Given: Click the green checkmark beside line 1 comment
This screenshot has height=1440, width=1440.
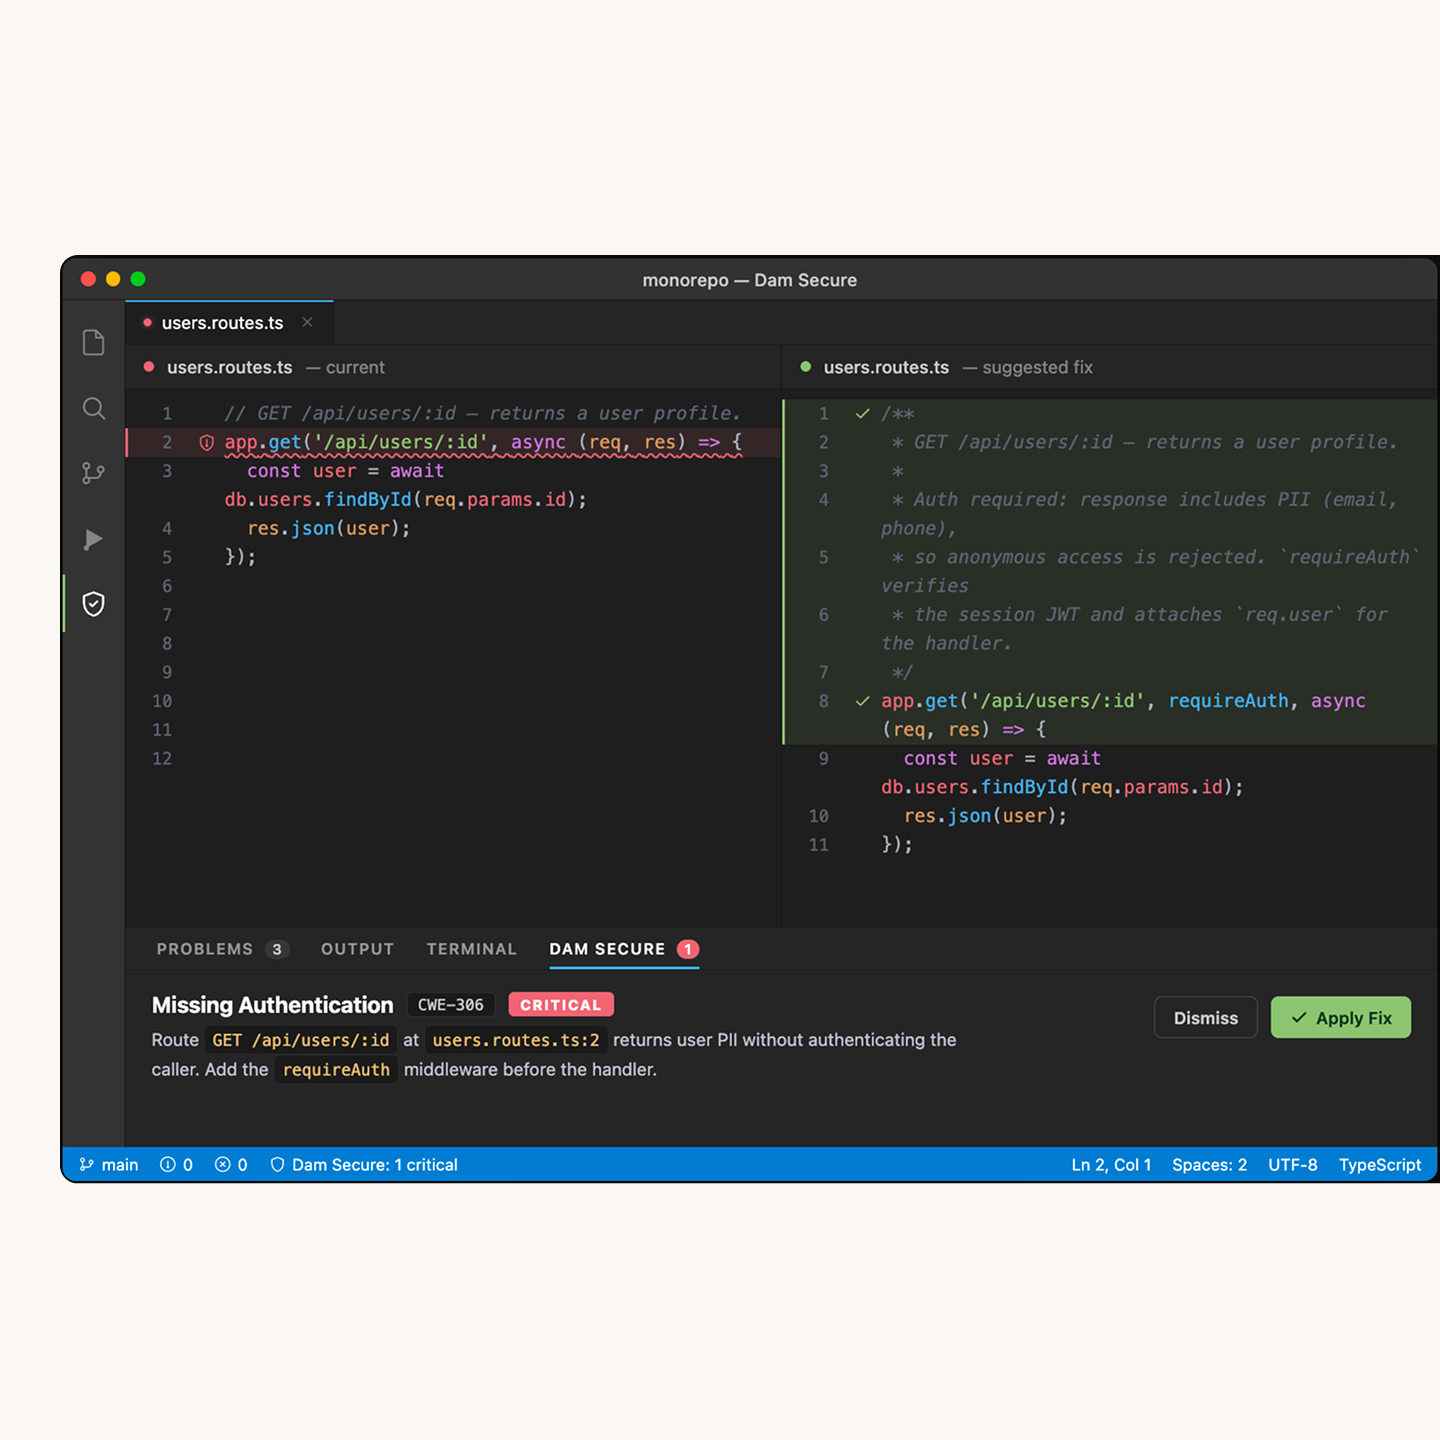Looking at the screenshot, I should tap(862, 414).
